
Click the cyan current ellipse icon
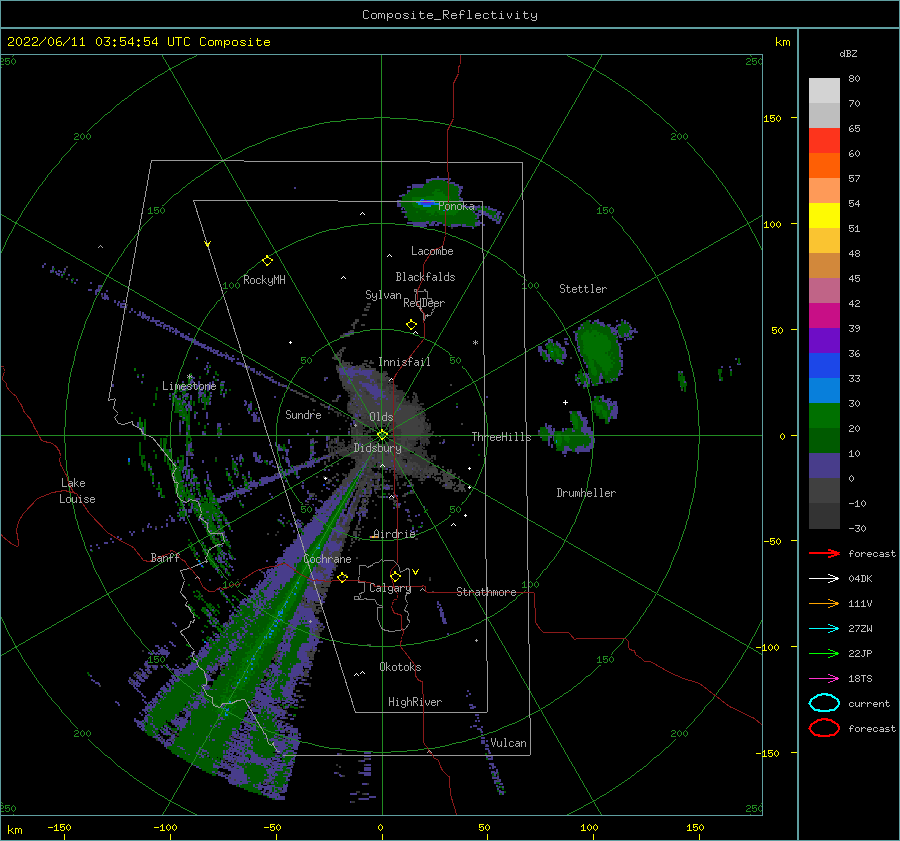click(824, 703)
